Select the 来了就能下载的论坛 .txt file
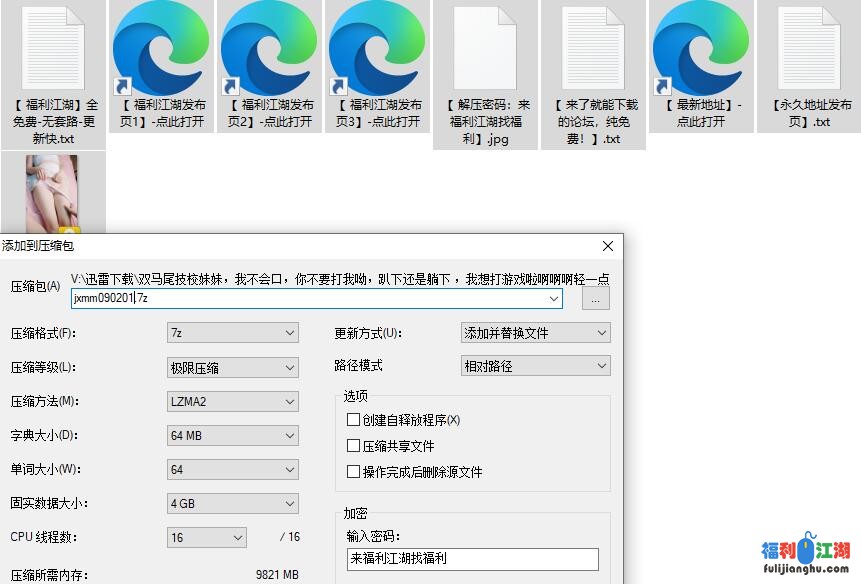861x584 pixels. coord(593,50)
